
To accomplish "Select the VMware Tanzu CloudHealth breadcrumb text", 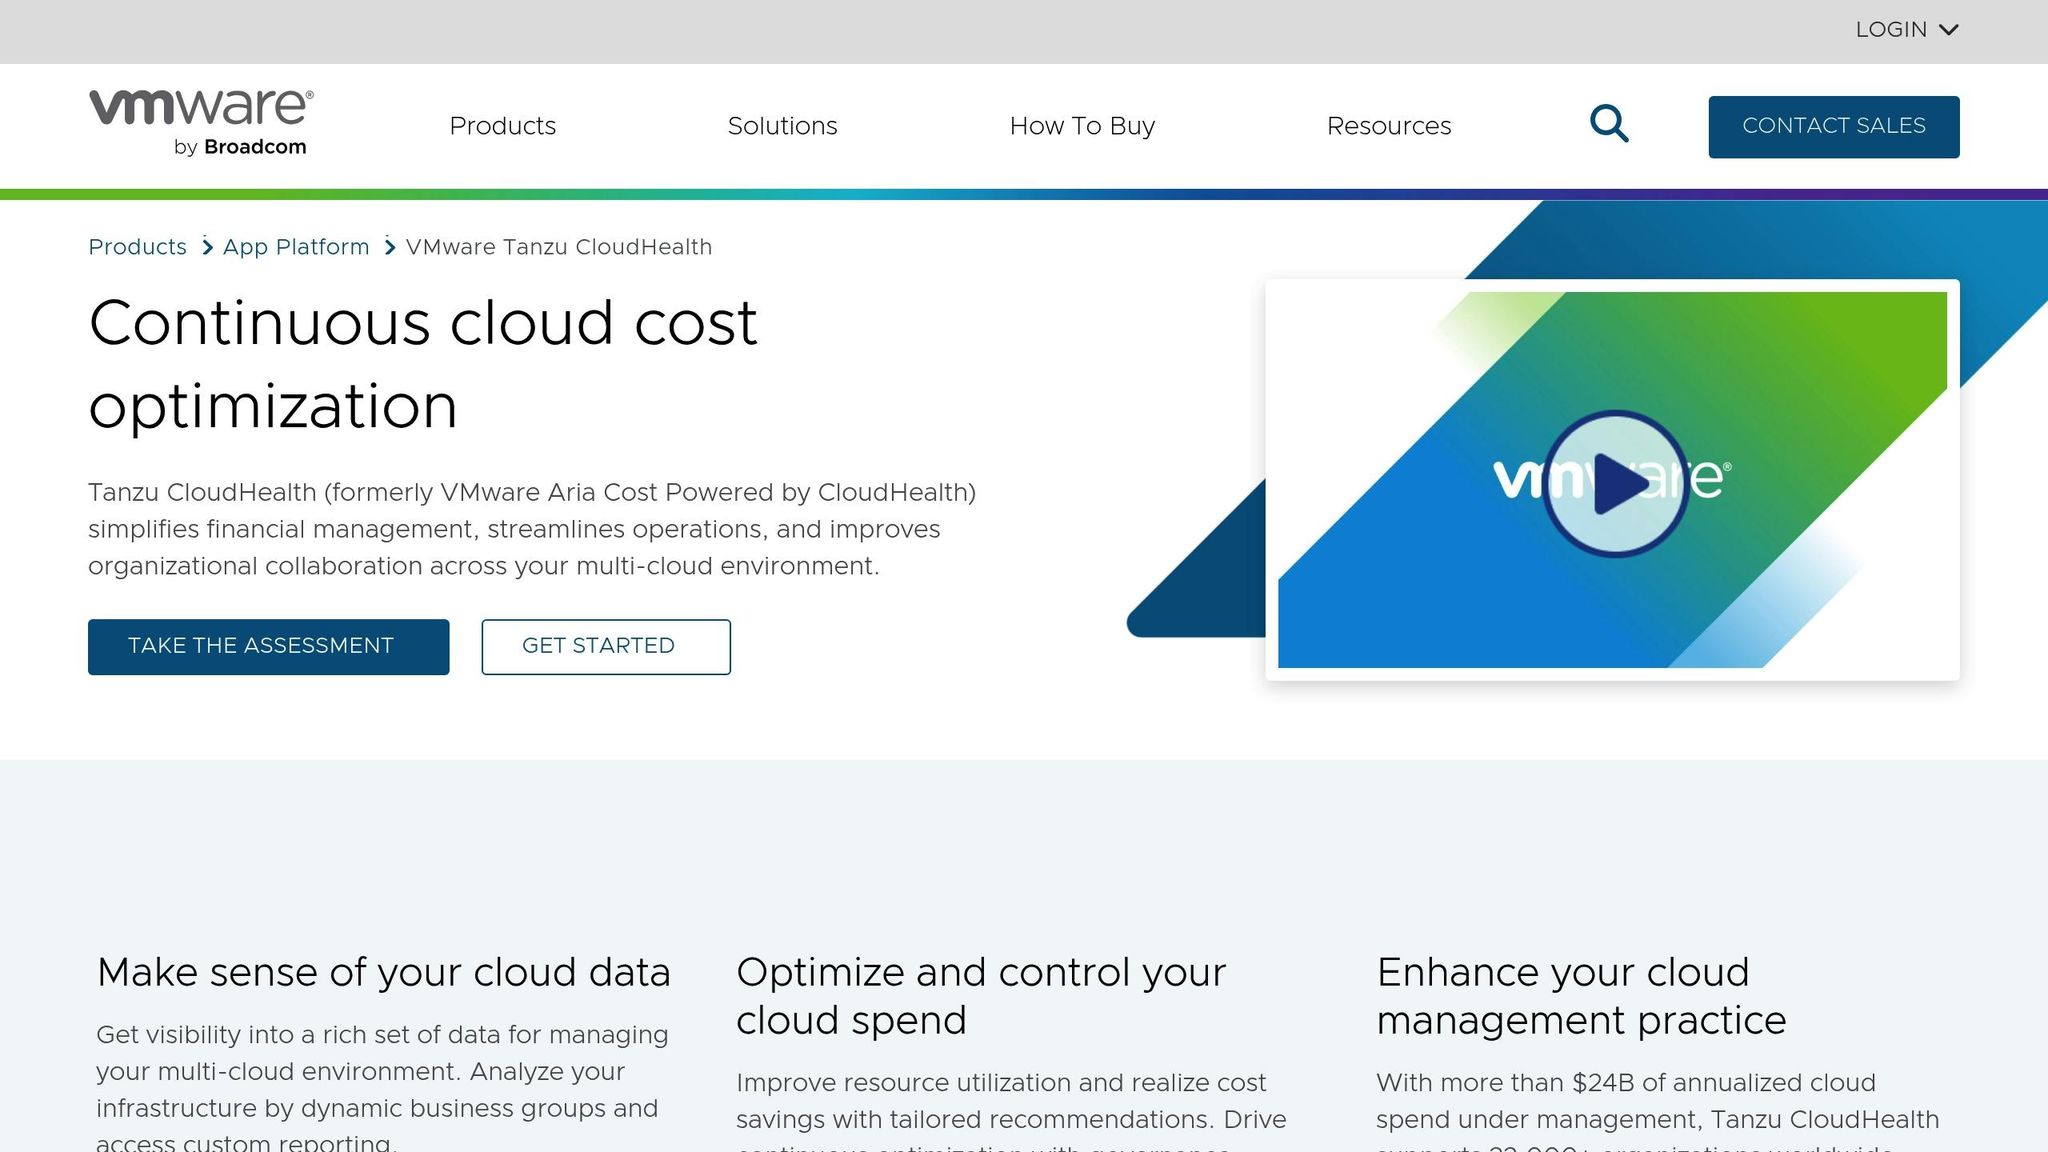I will pos(559,247).
